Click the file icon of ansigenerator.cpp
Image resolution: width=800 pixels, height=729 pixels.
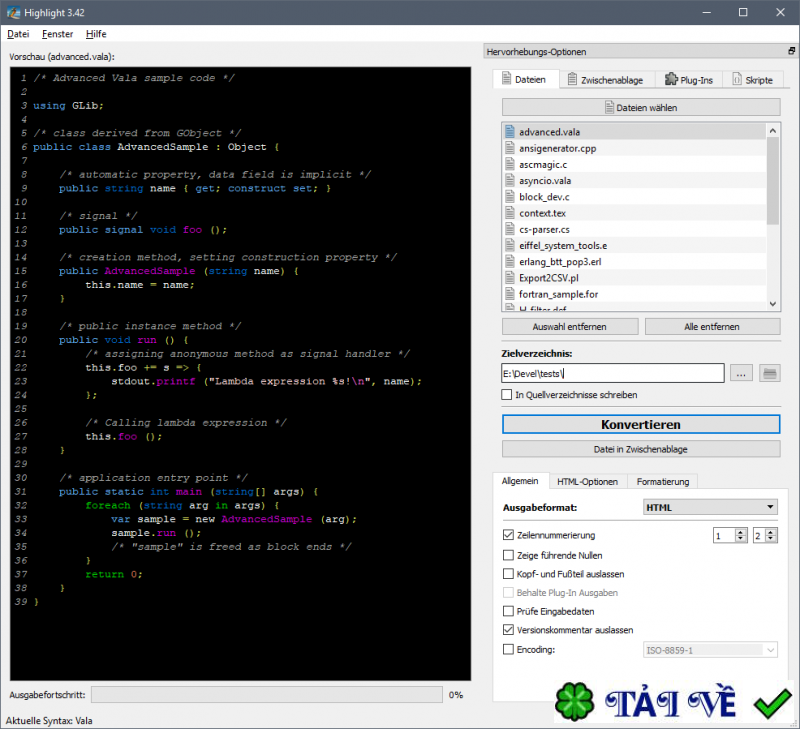point(510,148)
